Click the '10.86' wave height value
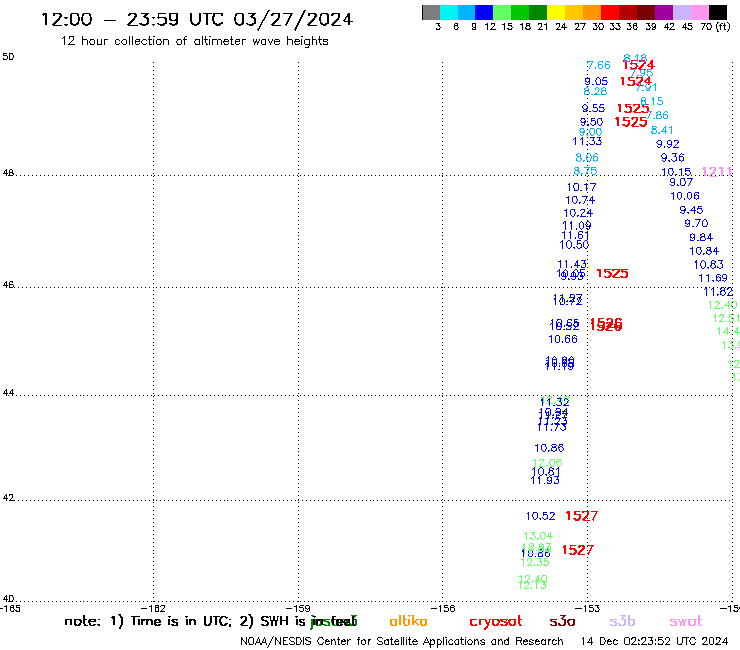This screenshot has width=740, height=650. [x=549, y=448]
